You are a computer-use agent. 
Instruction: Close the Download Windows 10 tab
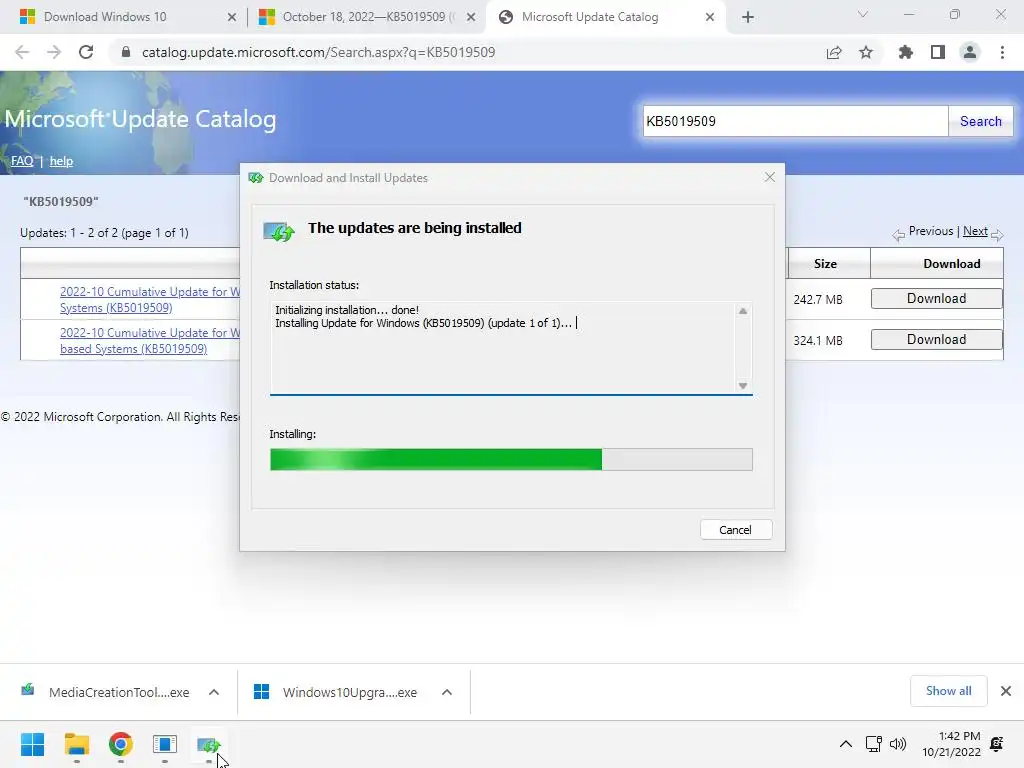click(232, 17)
